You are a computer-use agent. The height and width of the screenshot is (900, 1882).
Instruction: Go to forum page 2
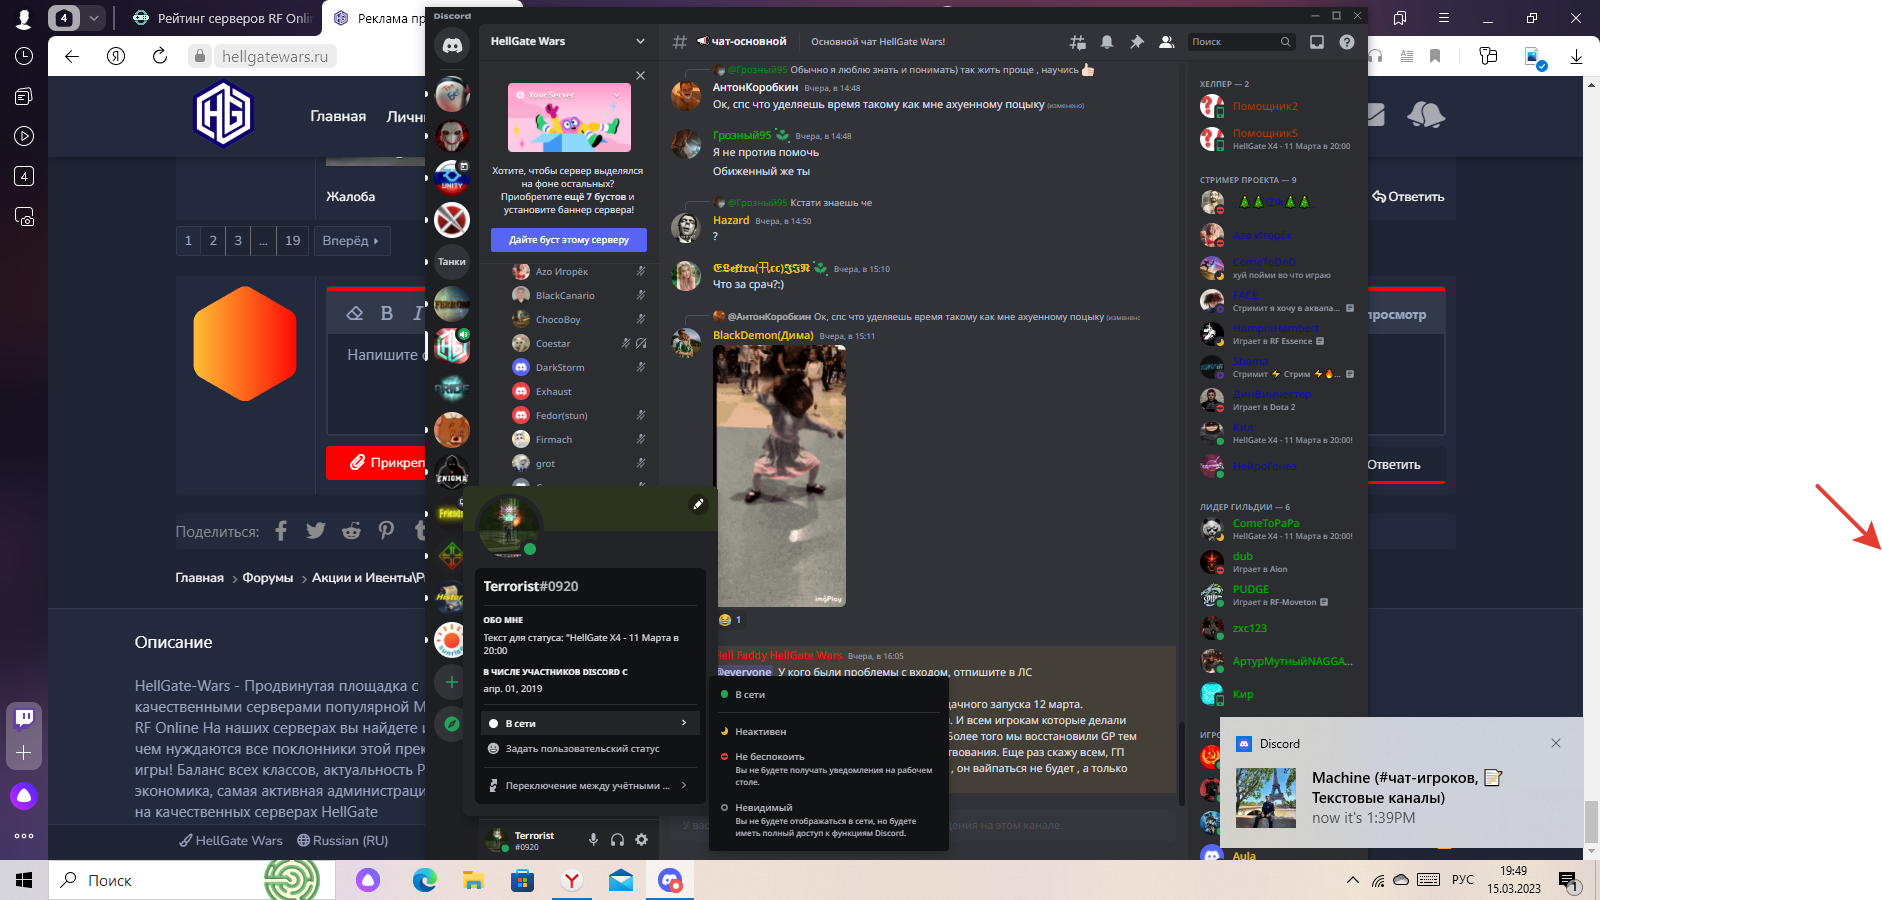[213, 241]
